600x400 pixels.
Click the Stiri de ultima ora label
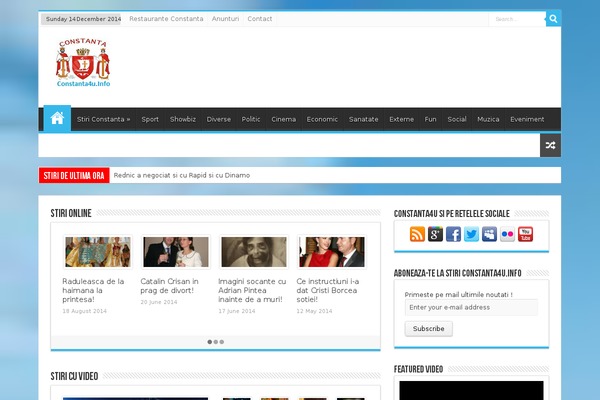point(74,175)
